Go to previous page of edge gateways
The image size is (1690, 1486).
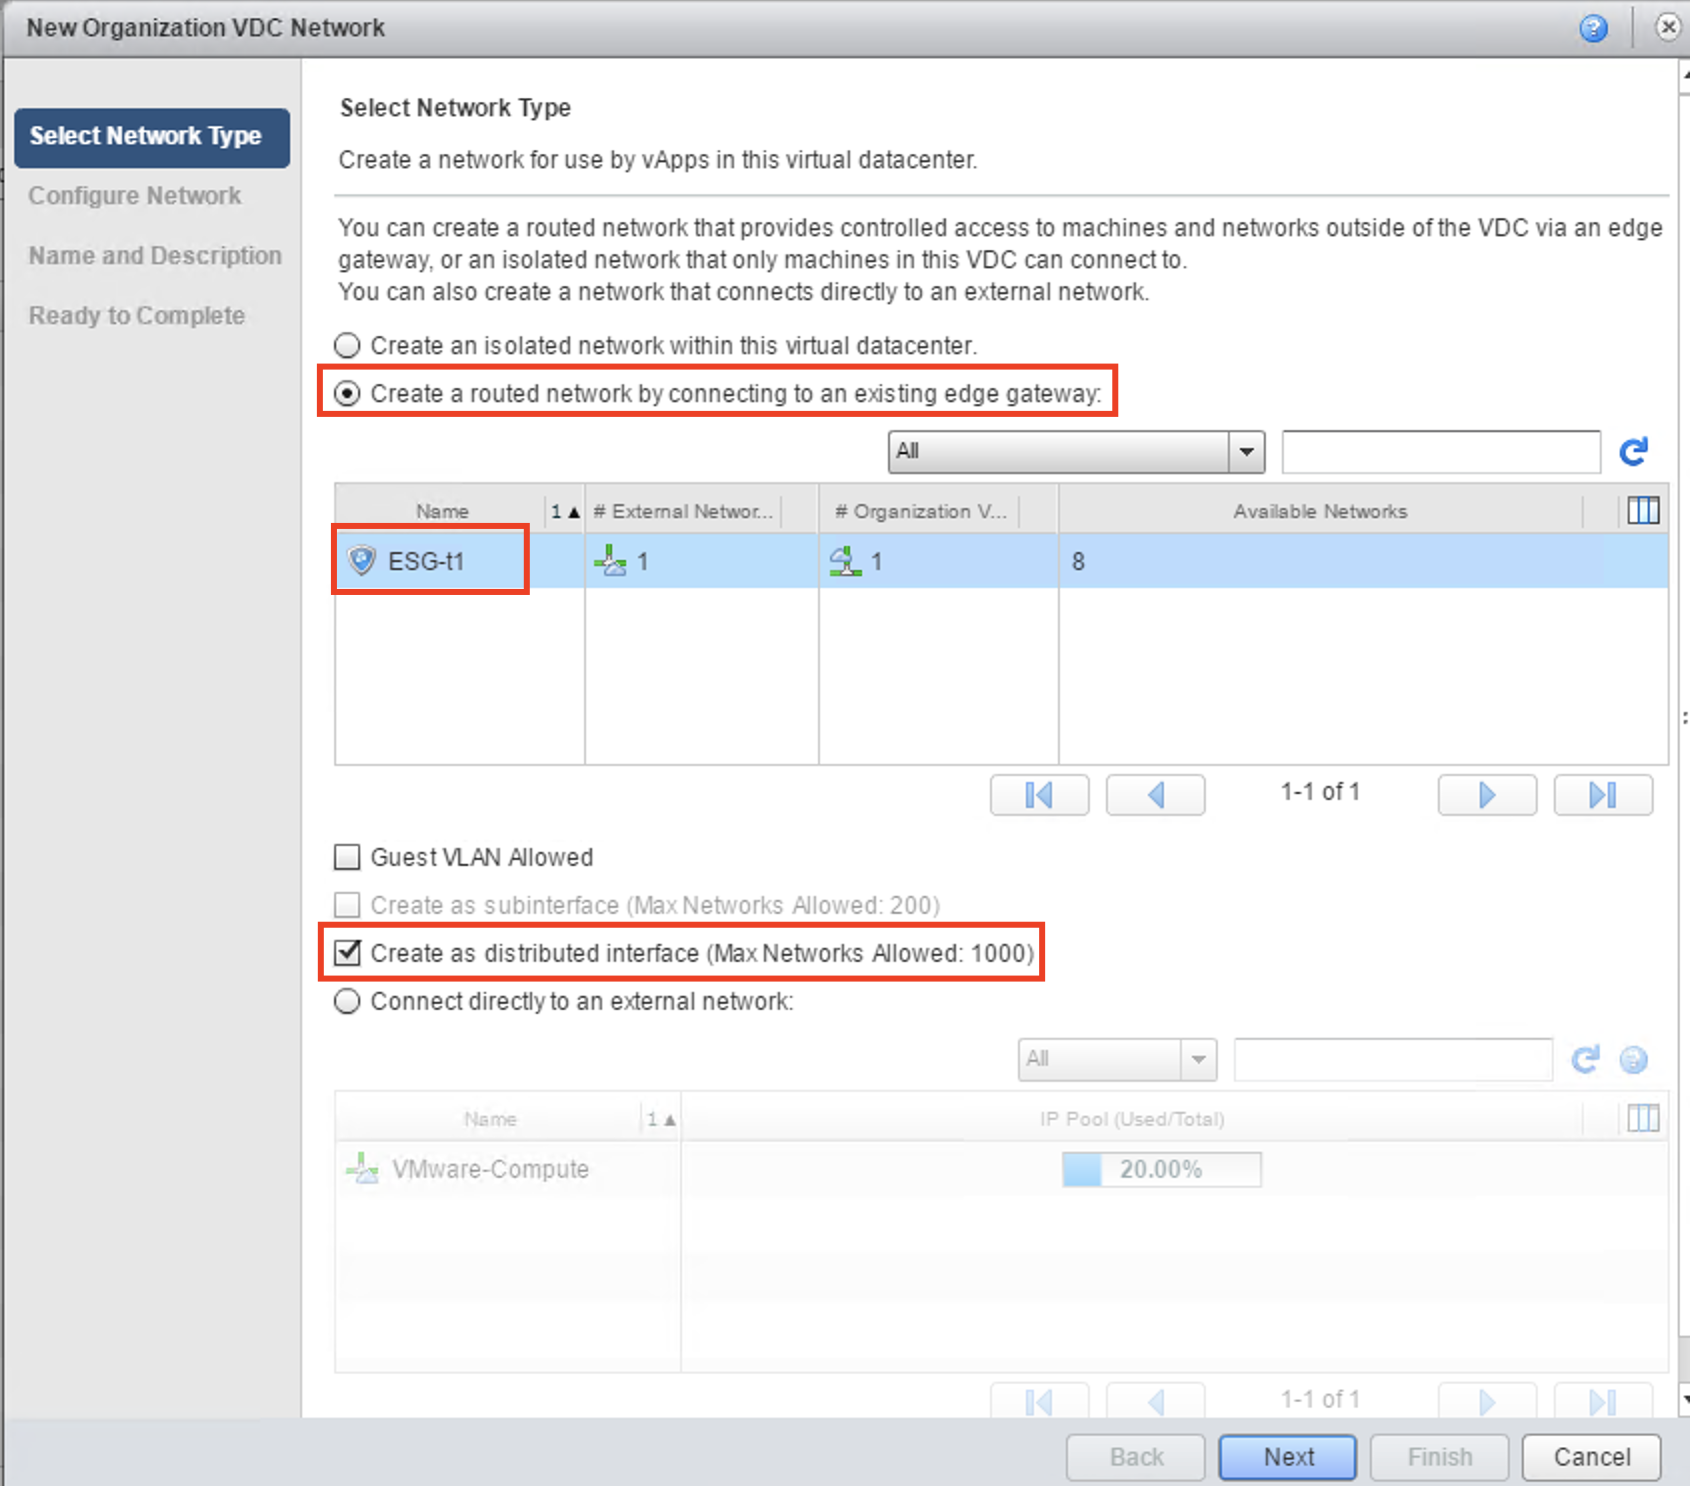[x=1155, y=795]
